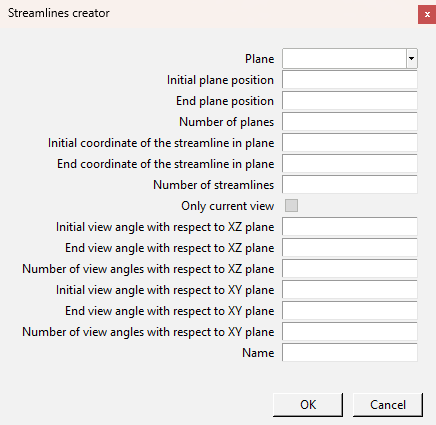Select the Number of streamlines field
This screenshot has width=436, height=425.
[x=350, y=185]
